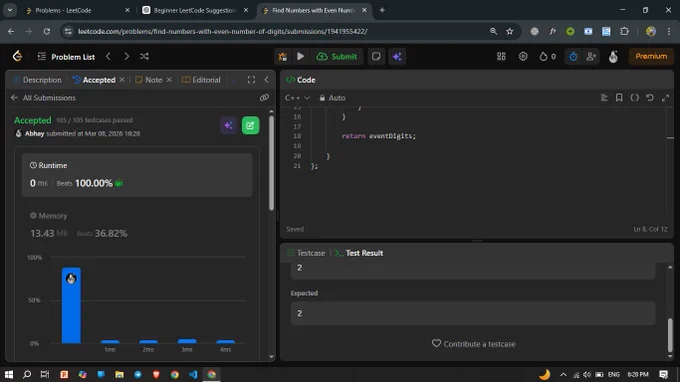This screenshot has height=382, width=680.
Task: Toggle the Auto lock setting
Action: (x=332, y=98)
